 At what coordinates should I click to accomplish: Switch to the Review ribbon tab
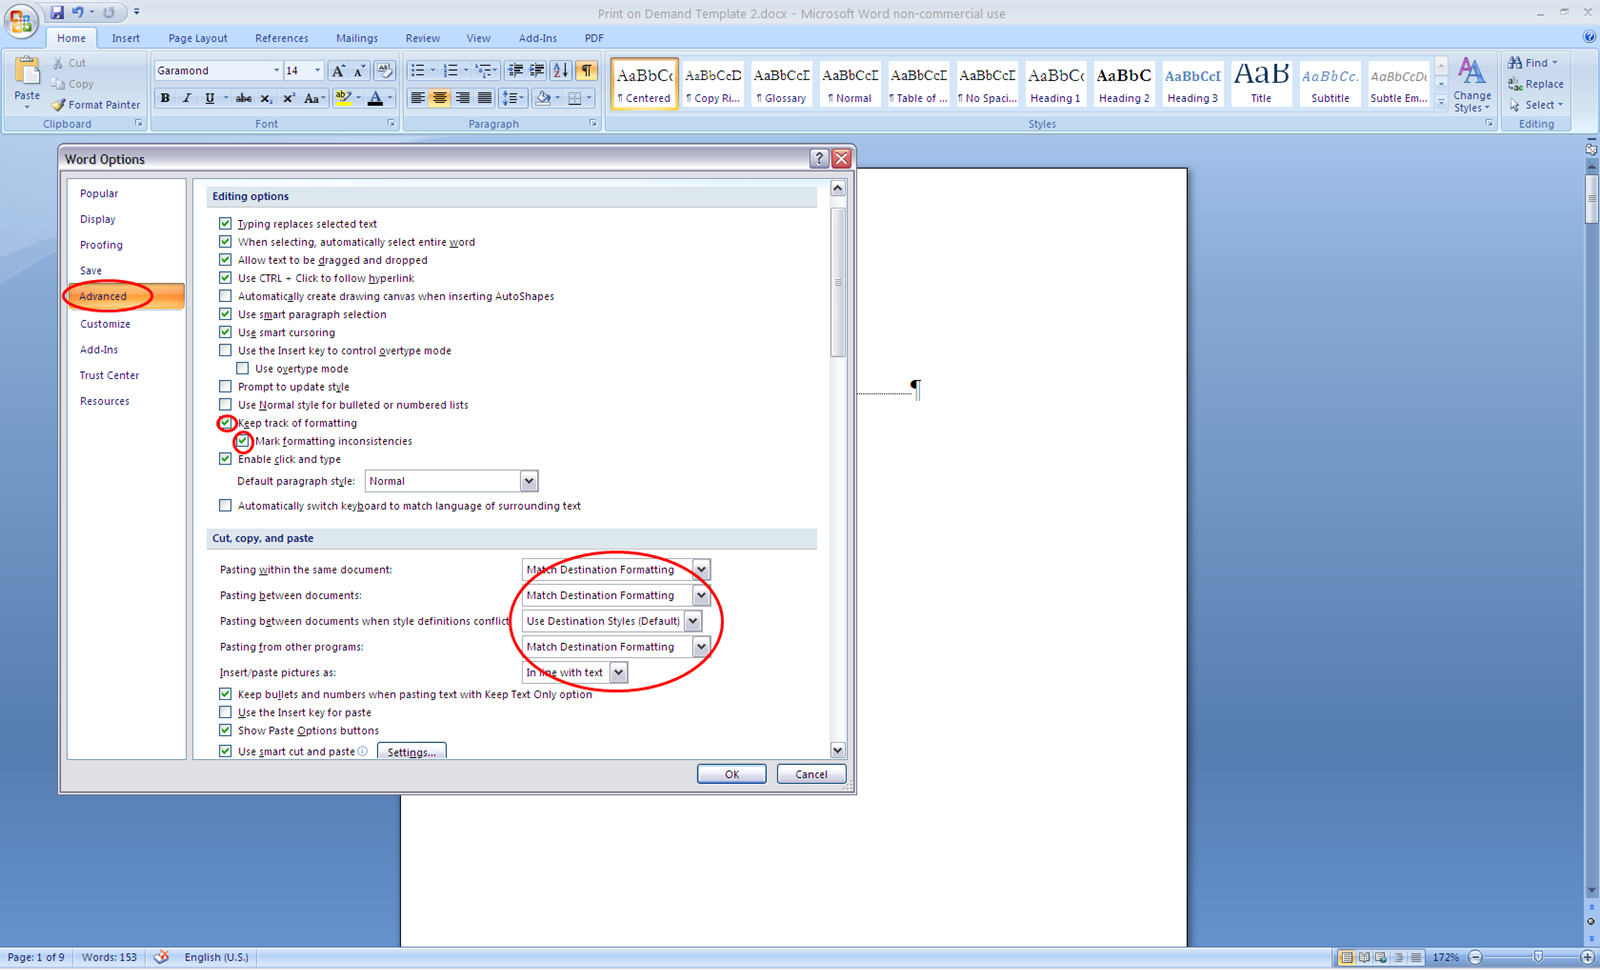pyautogui.click(x=422, y=38)
